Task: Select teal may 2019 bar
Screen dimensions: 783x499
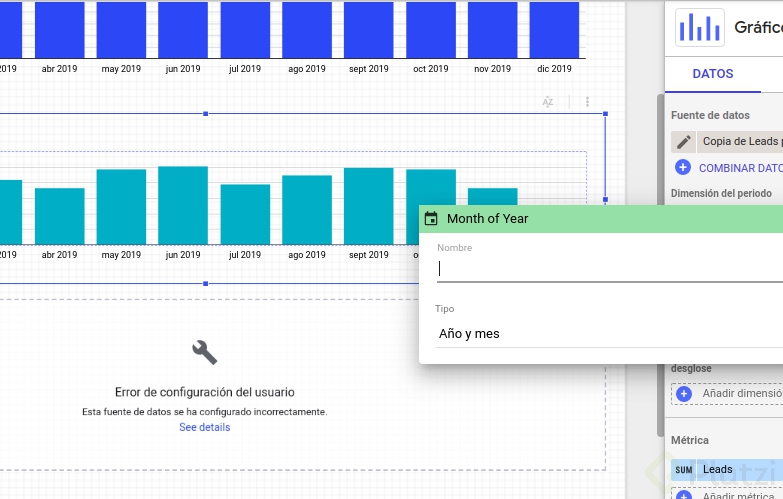Action: tap(121, 207)
